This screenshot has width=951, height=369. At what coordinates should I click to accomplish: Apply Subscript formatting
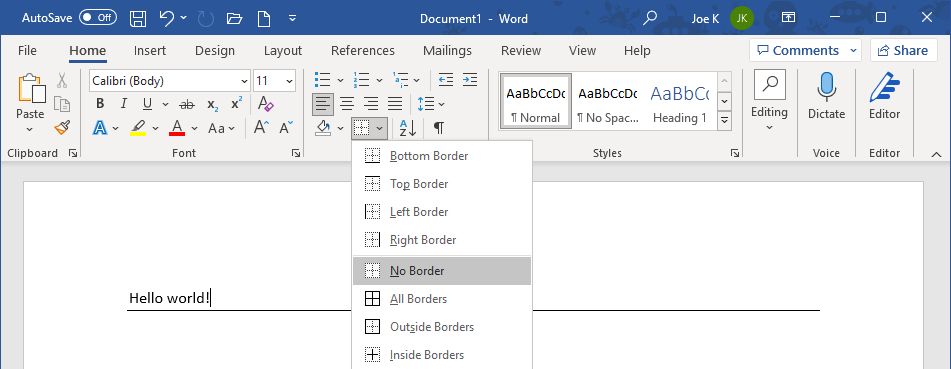tap(213, 104)
